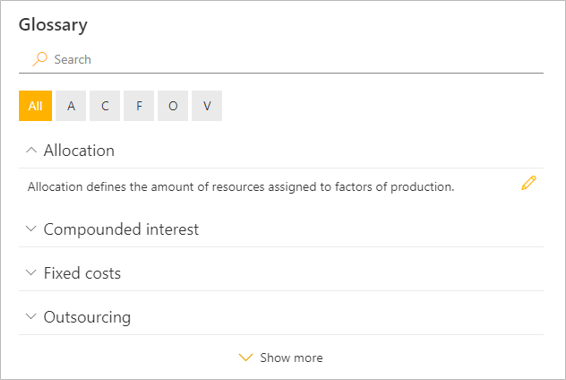Select the Allocation term title
The image size is (566, 380).
click(x=79, y=150)
